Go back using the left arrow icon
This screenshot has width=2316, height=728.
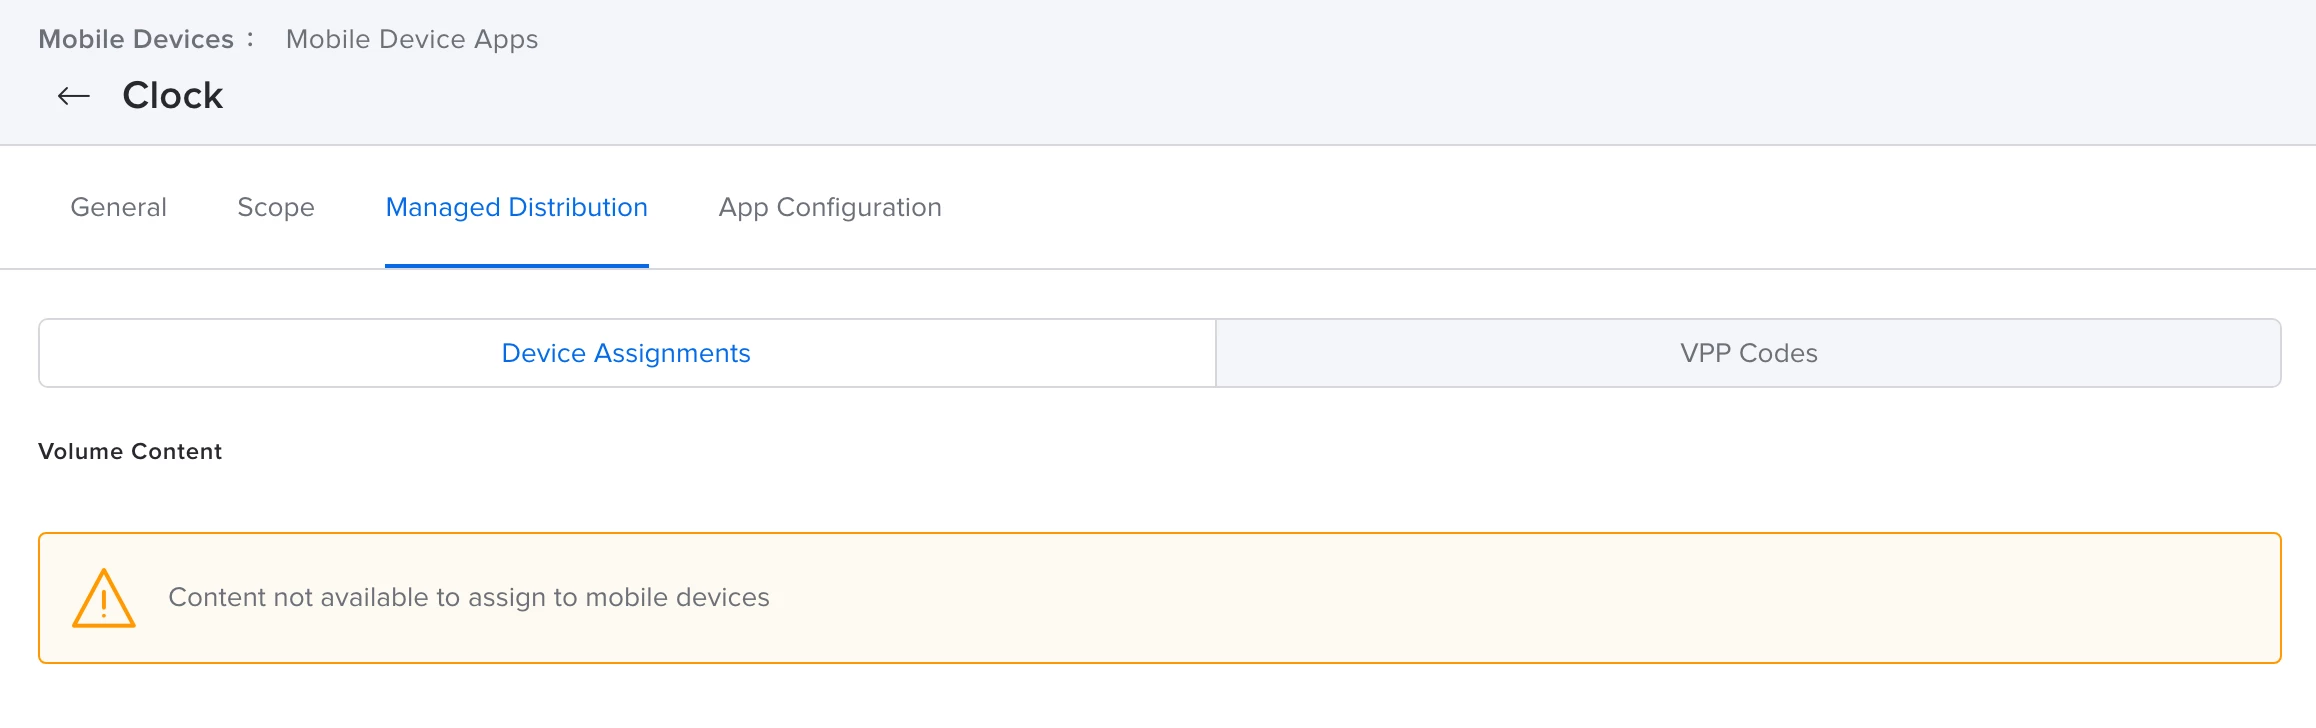(x=74, y=96)
